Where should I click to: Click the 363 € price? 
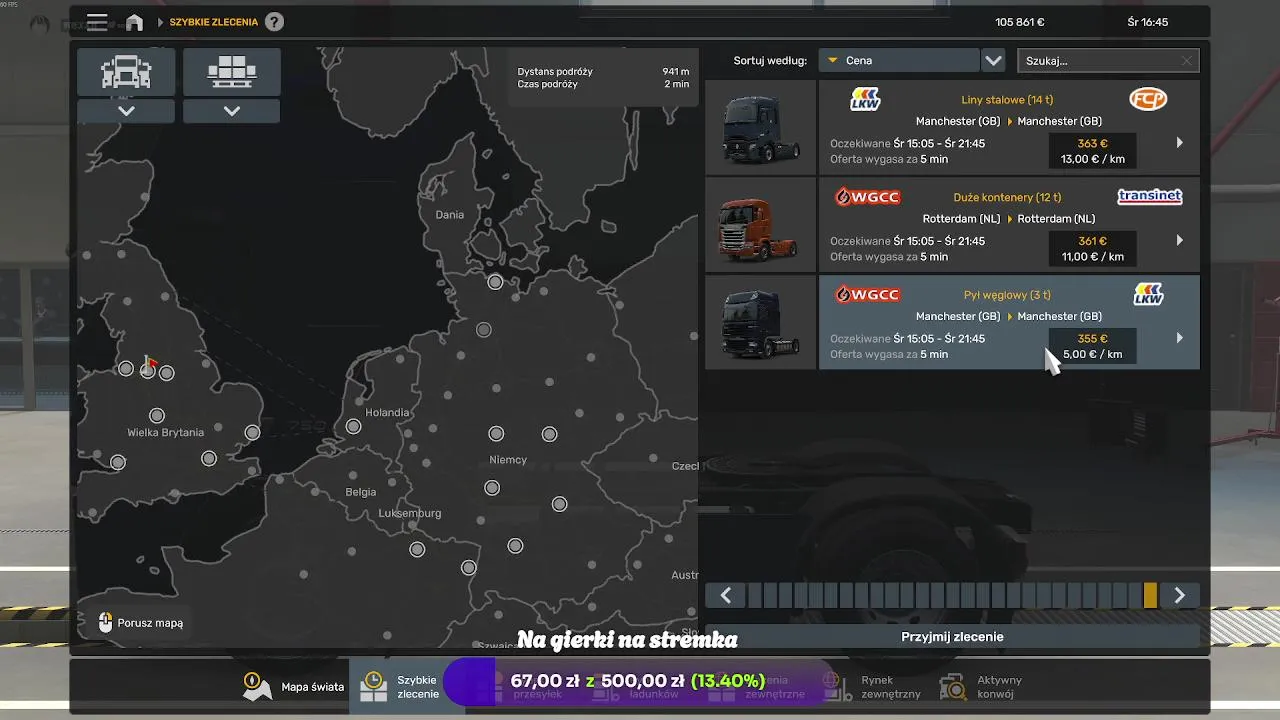(x=1092, y=143)
